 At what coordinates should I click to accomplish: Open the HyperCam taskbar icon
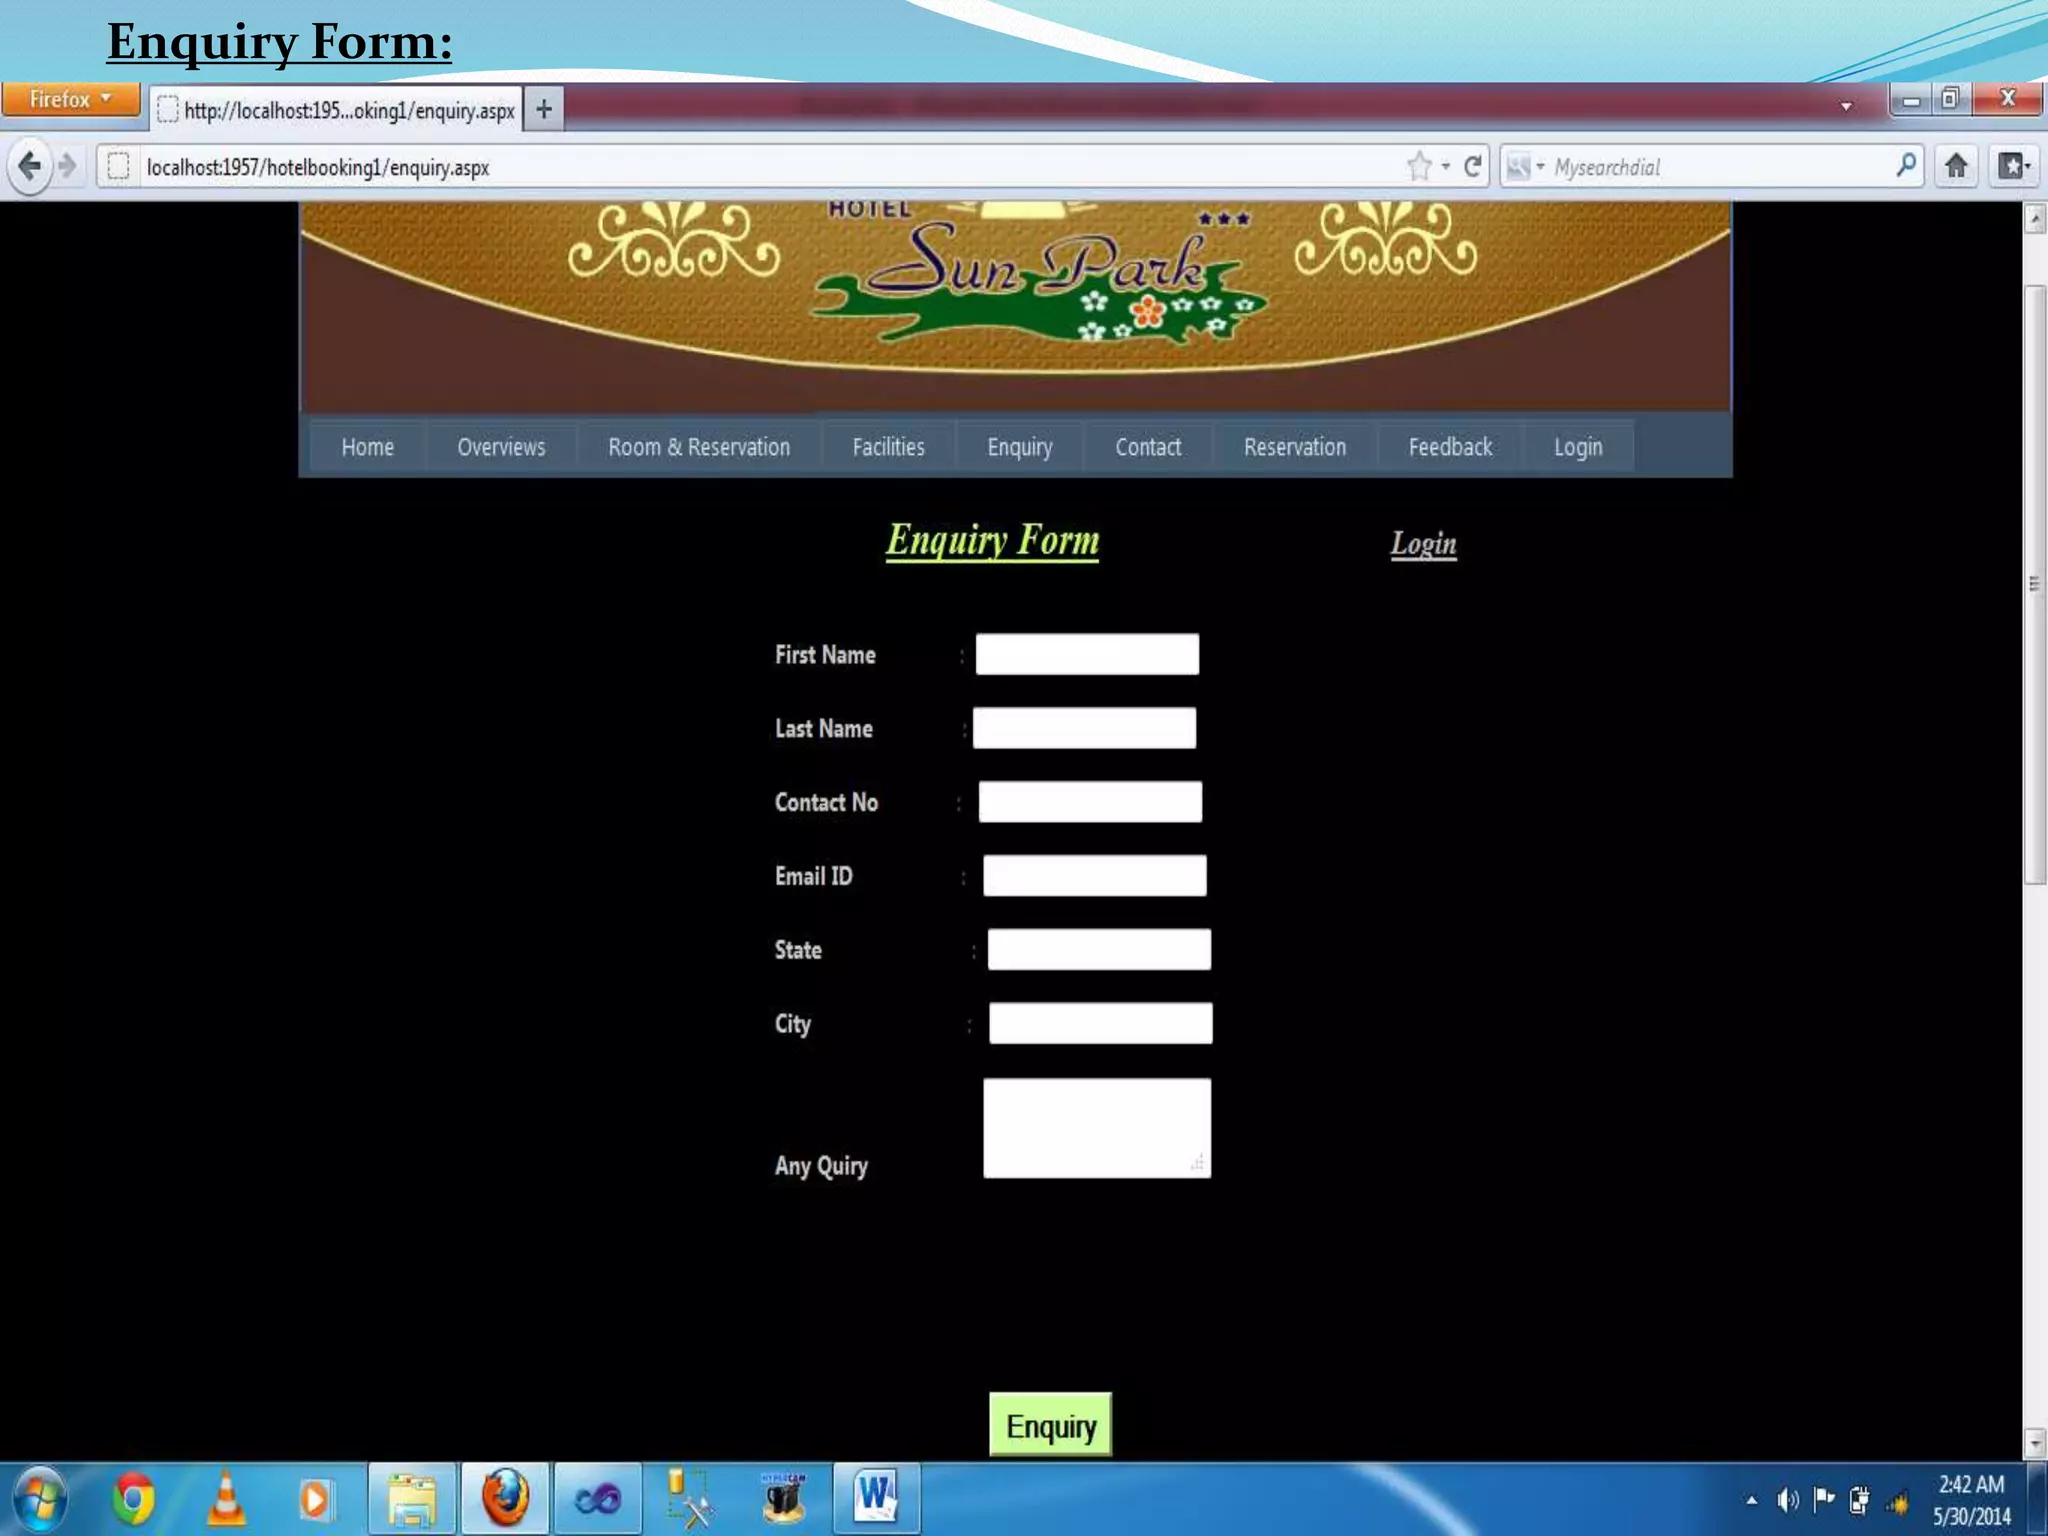783,1500
